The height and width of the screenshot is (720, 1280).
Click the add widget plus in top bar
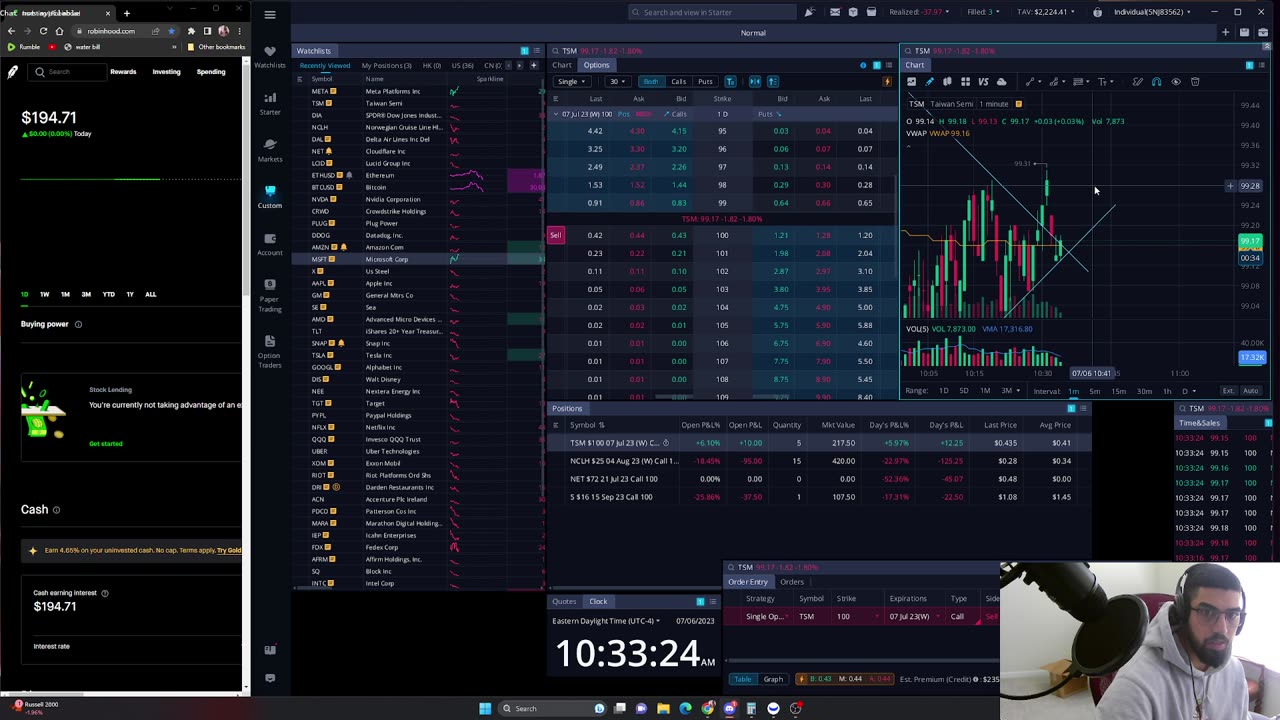pyautogui.click(x=1225, y=33)
